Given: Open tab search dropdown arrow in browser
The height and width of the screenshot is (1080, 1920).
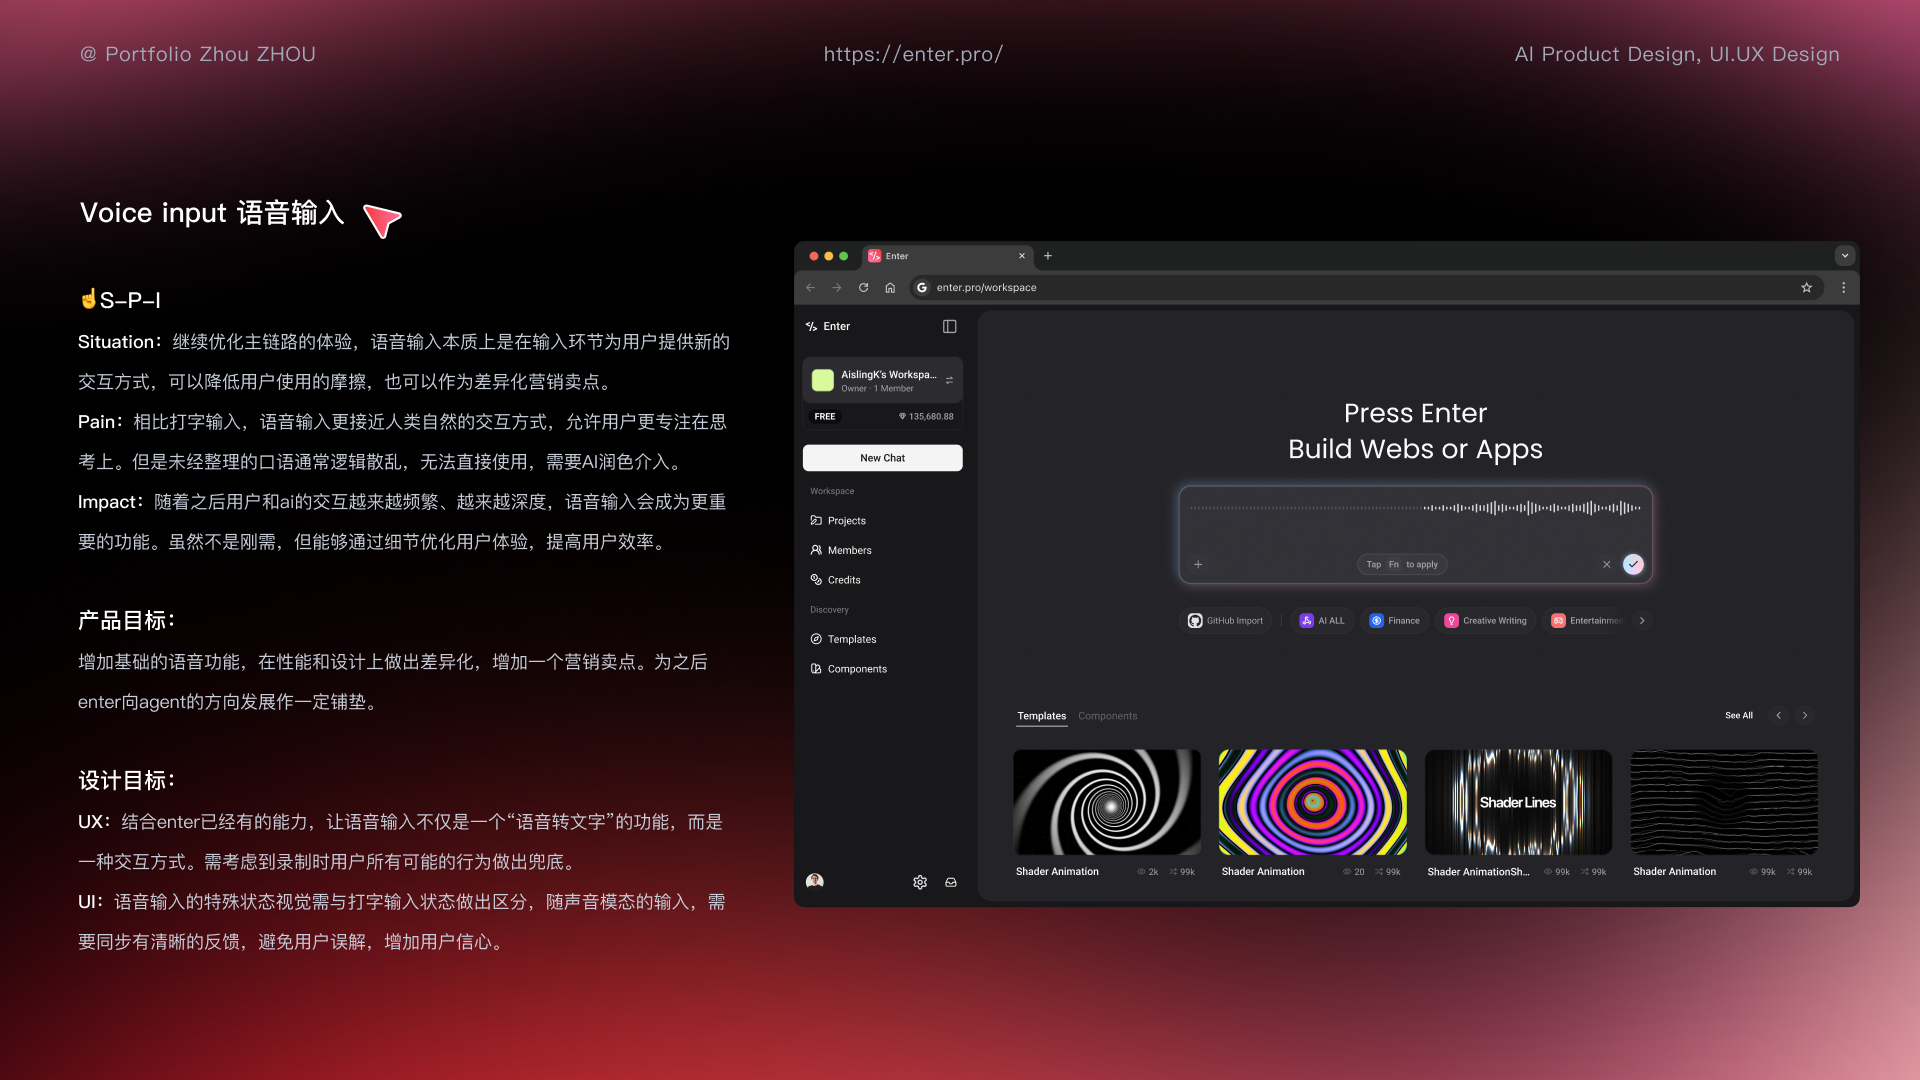Looking at the screenshot, I should [1845, 256].
